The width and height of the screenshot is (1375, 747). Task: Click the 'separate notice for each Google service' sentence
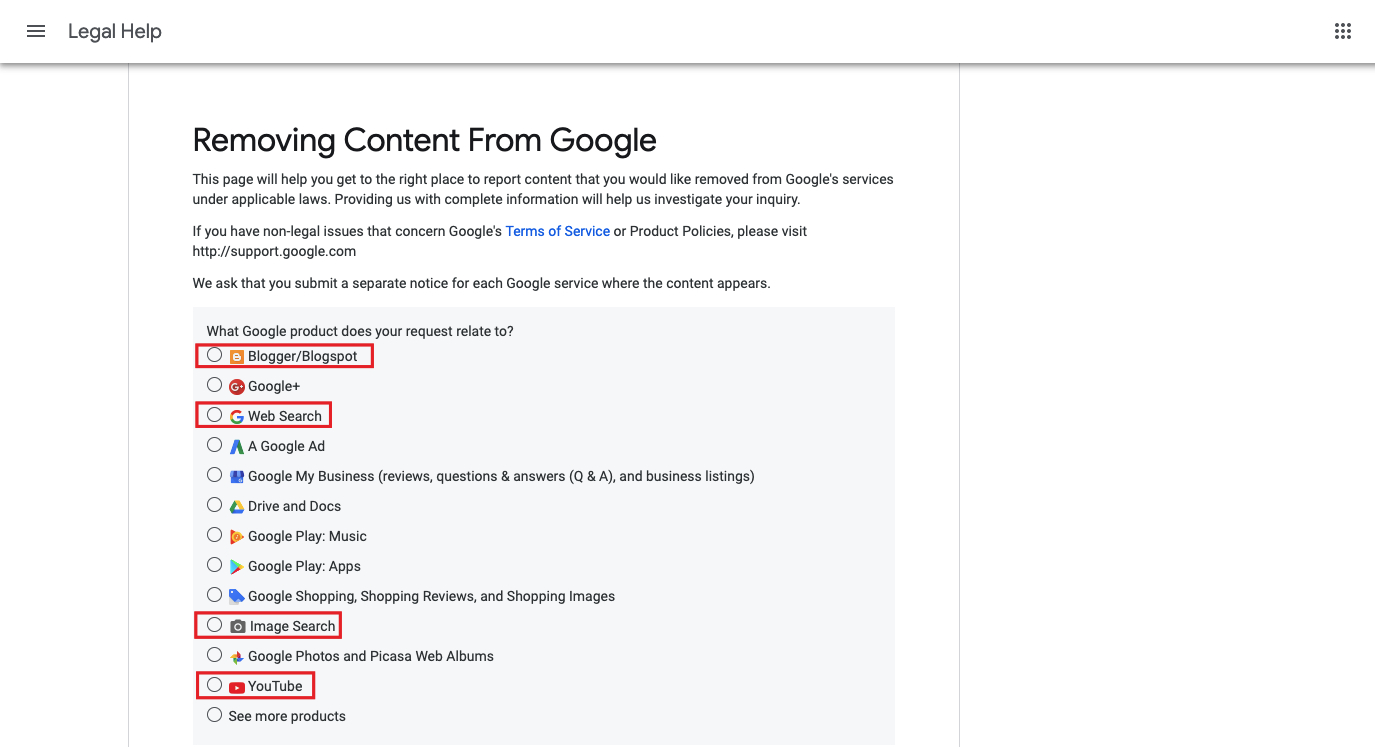(482, 283)
